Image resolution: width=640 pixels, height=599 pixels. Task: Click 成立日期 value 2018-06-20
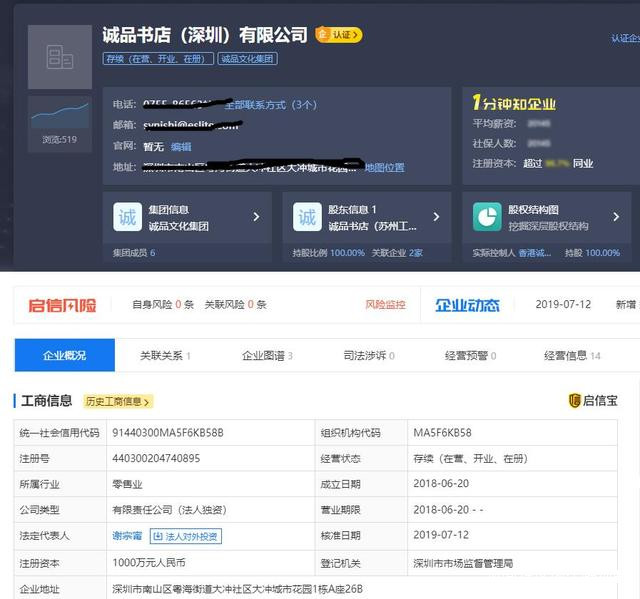click(441, 484)
